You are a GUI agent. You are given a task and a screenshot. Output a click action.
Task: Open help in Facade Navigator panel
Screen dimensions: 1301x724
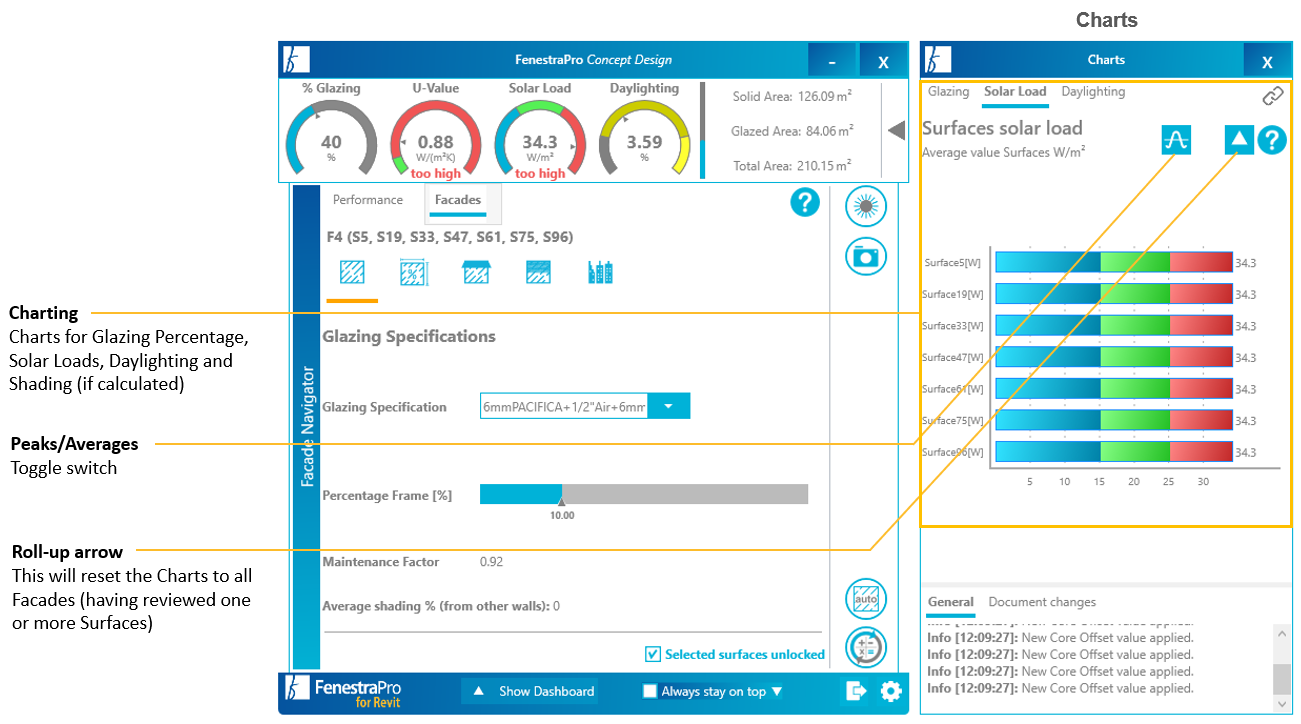tap(805, 202)
